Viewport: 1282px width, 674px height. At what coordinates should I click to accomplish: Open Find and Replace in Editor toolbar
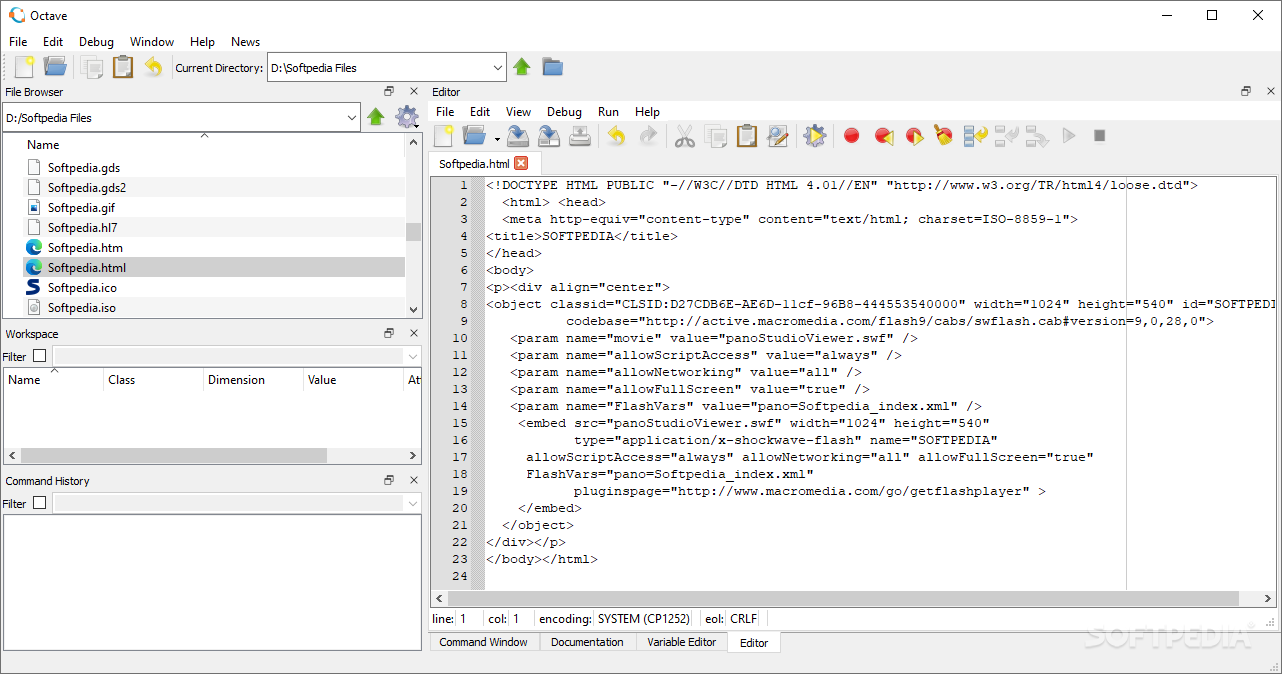point(777,136)
